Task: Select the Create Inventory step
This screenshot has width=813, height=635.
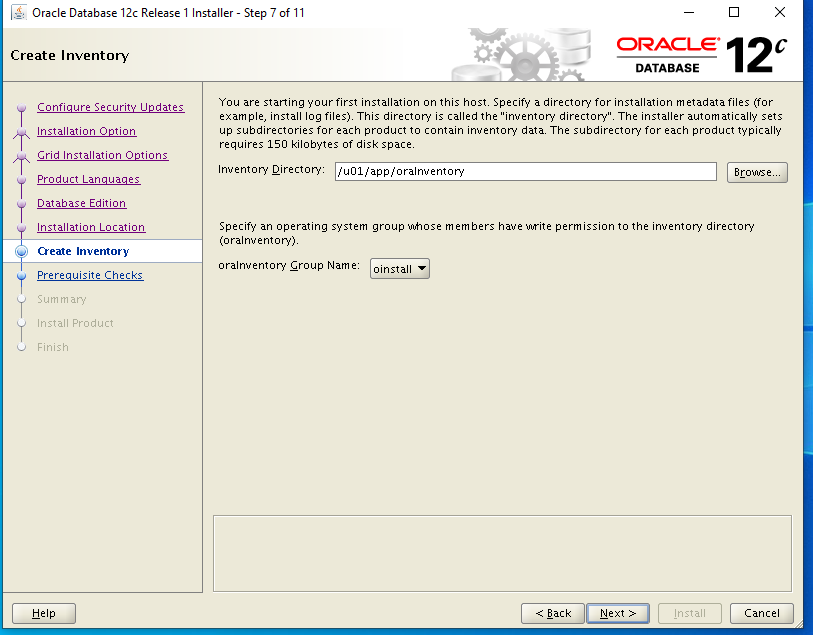Action: (x=83, y=251)
